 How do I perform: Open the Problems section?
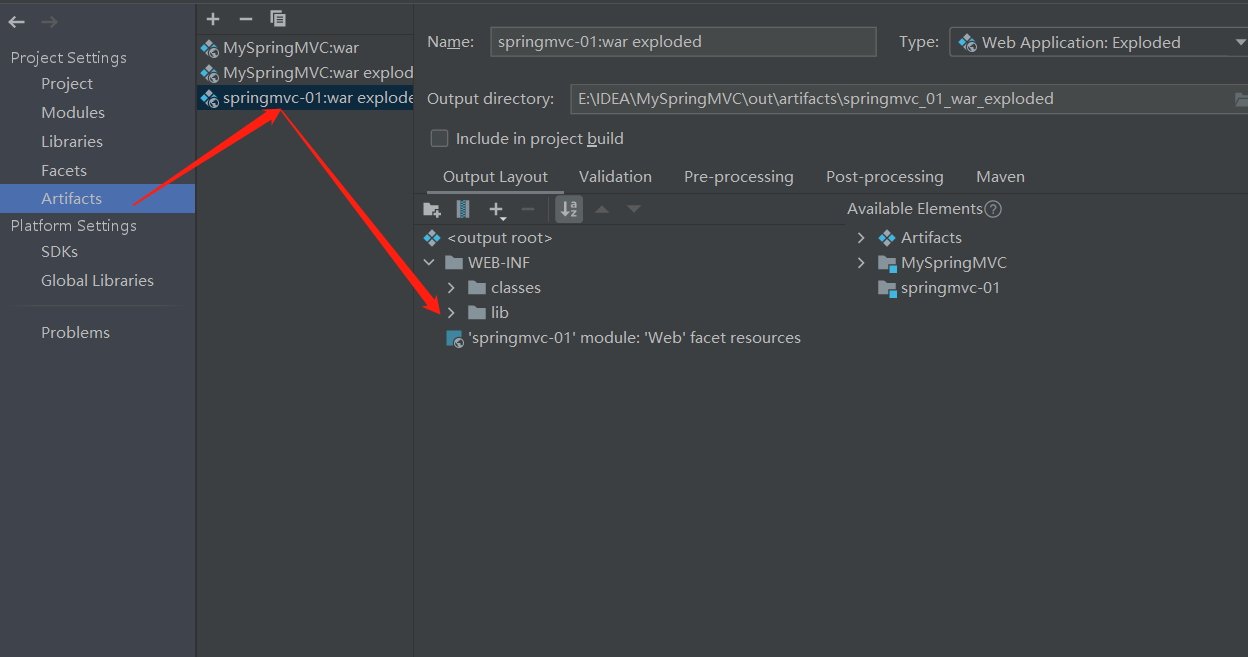click(75, 333)
